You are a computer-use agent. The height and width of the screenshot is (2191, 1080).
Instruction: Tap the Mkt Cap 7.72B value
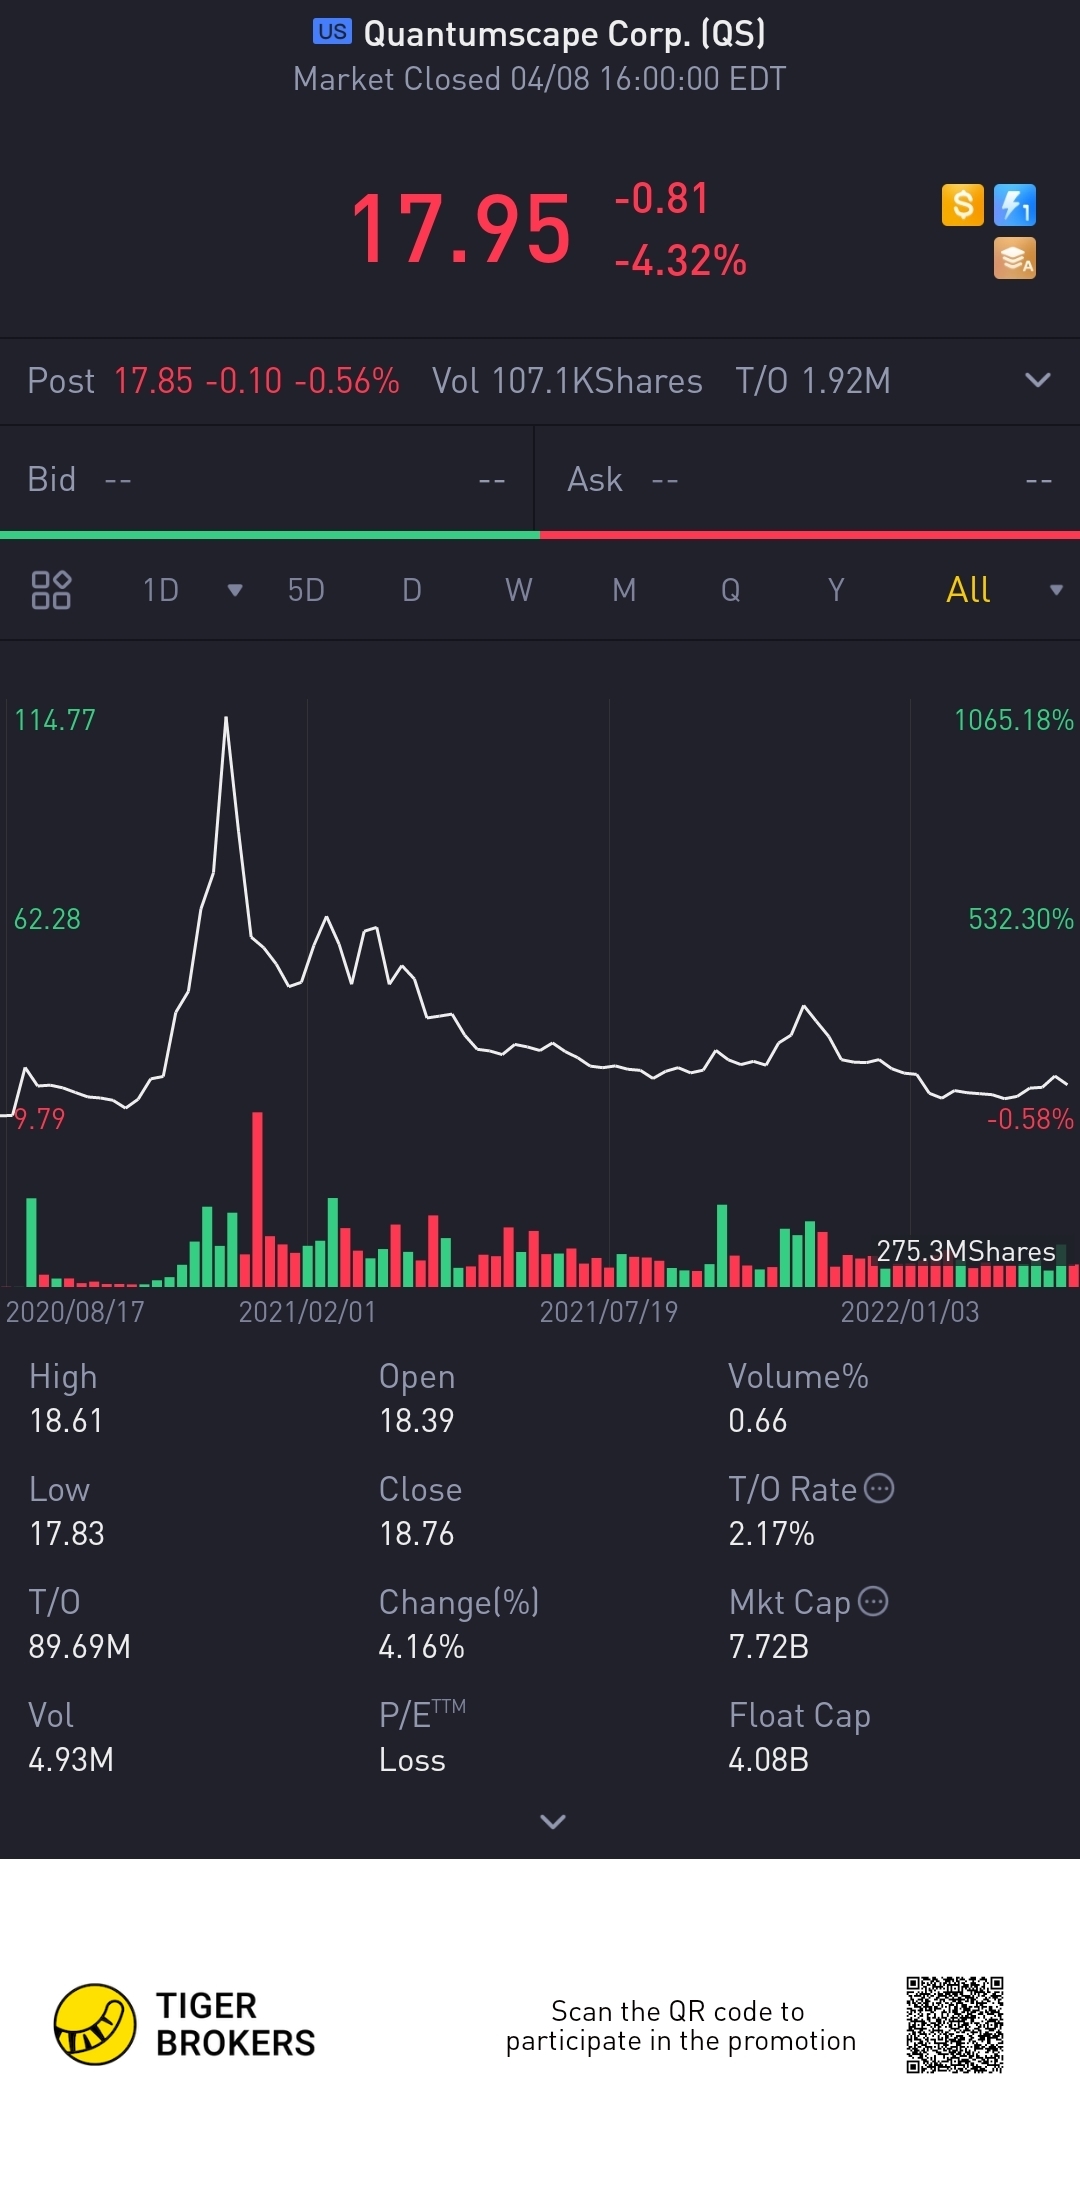pos(769,1646)
